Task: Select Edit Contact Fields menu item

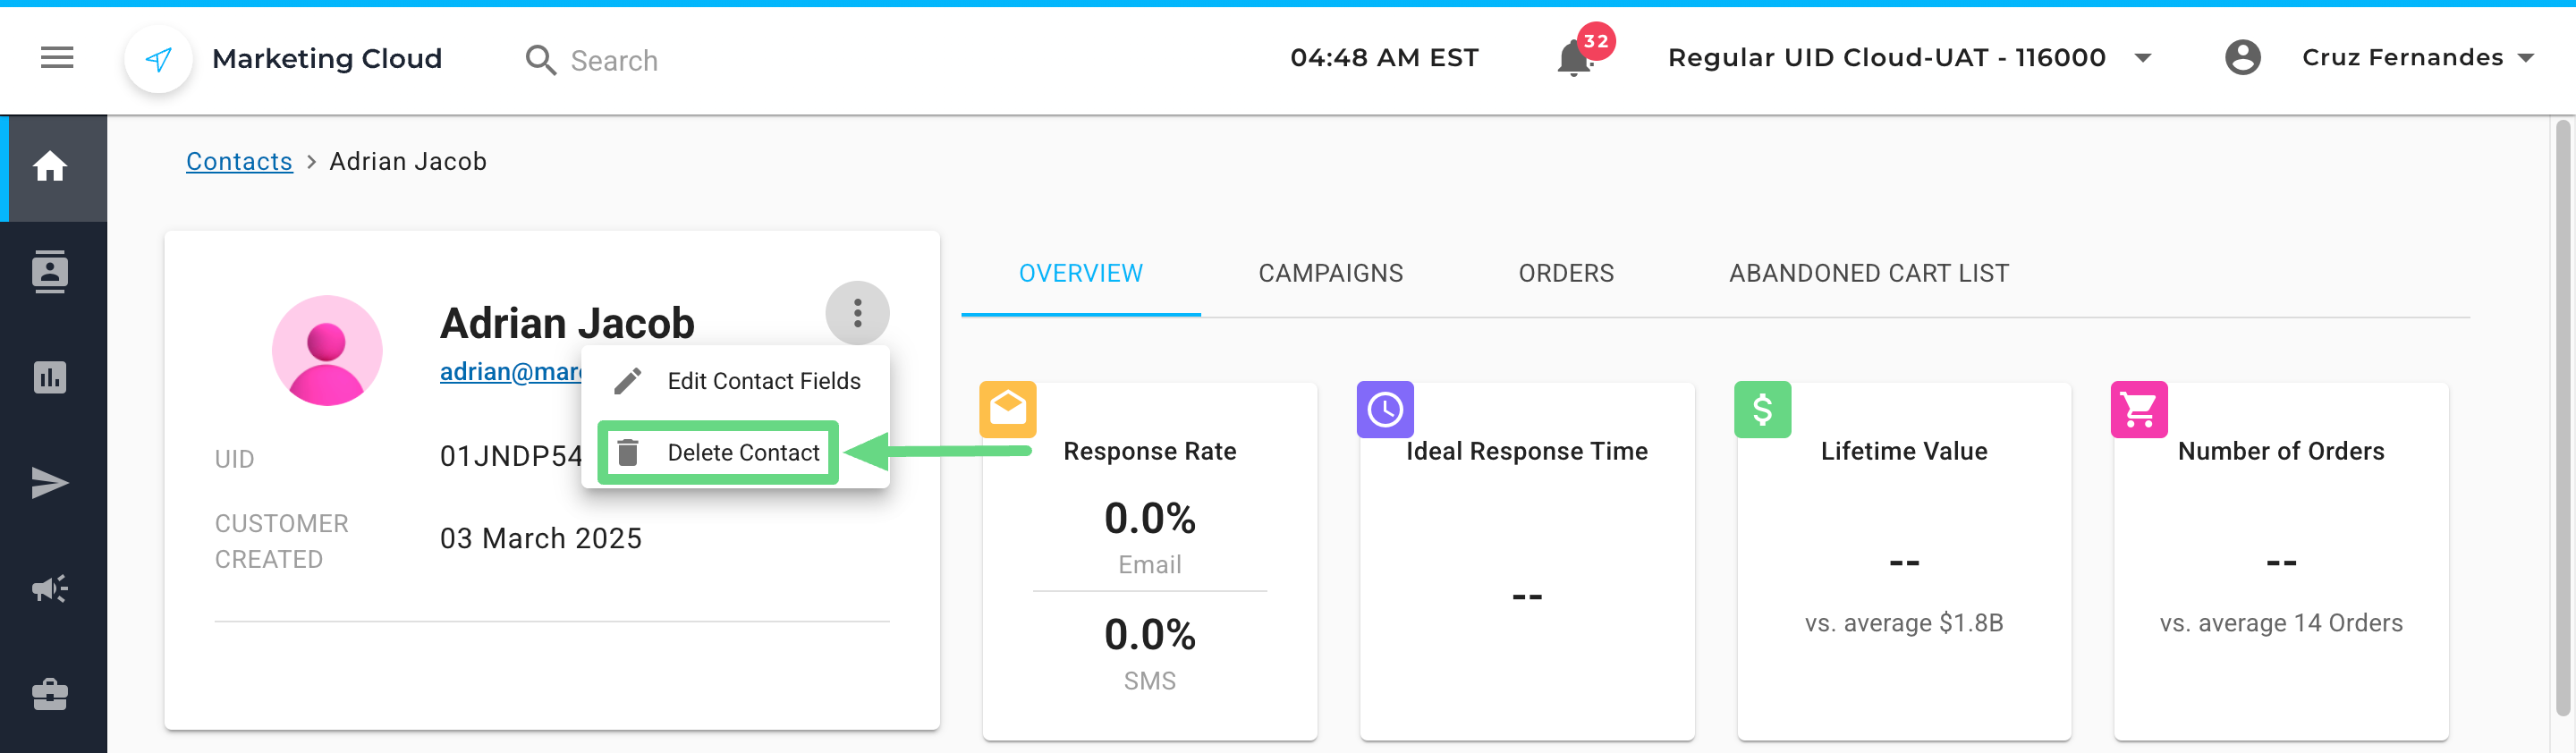Action: click(x=736, y=381)
